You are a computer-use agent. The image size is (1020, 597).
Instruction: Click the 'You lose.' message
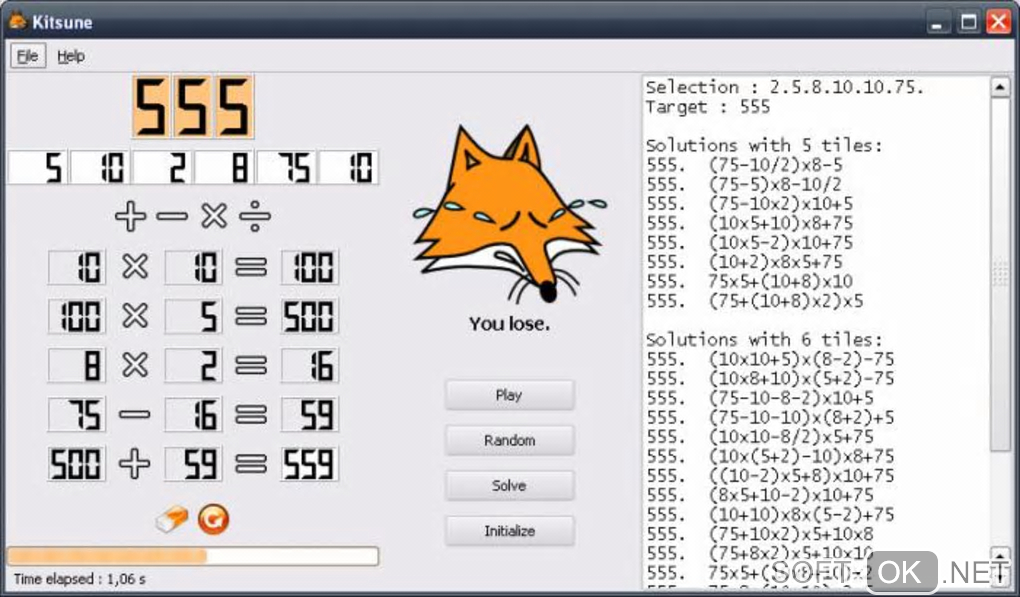509,324
